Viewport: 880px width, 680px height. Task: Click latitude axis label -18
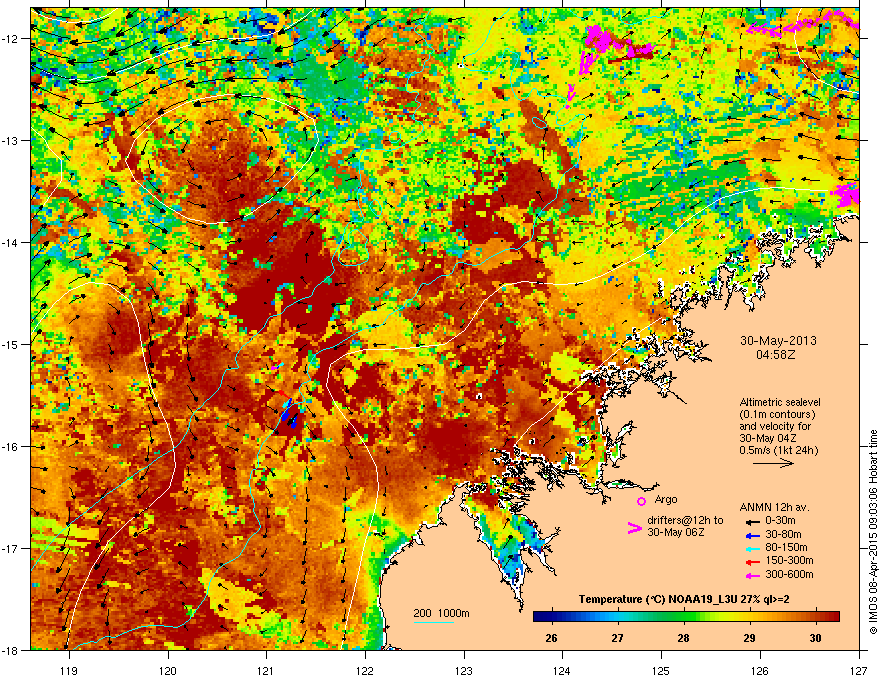(10, 650)
